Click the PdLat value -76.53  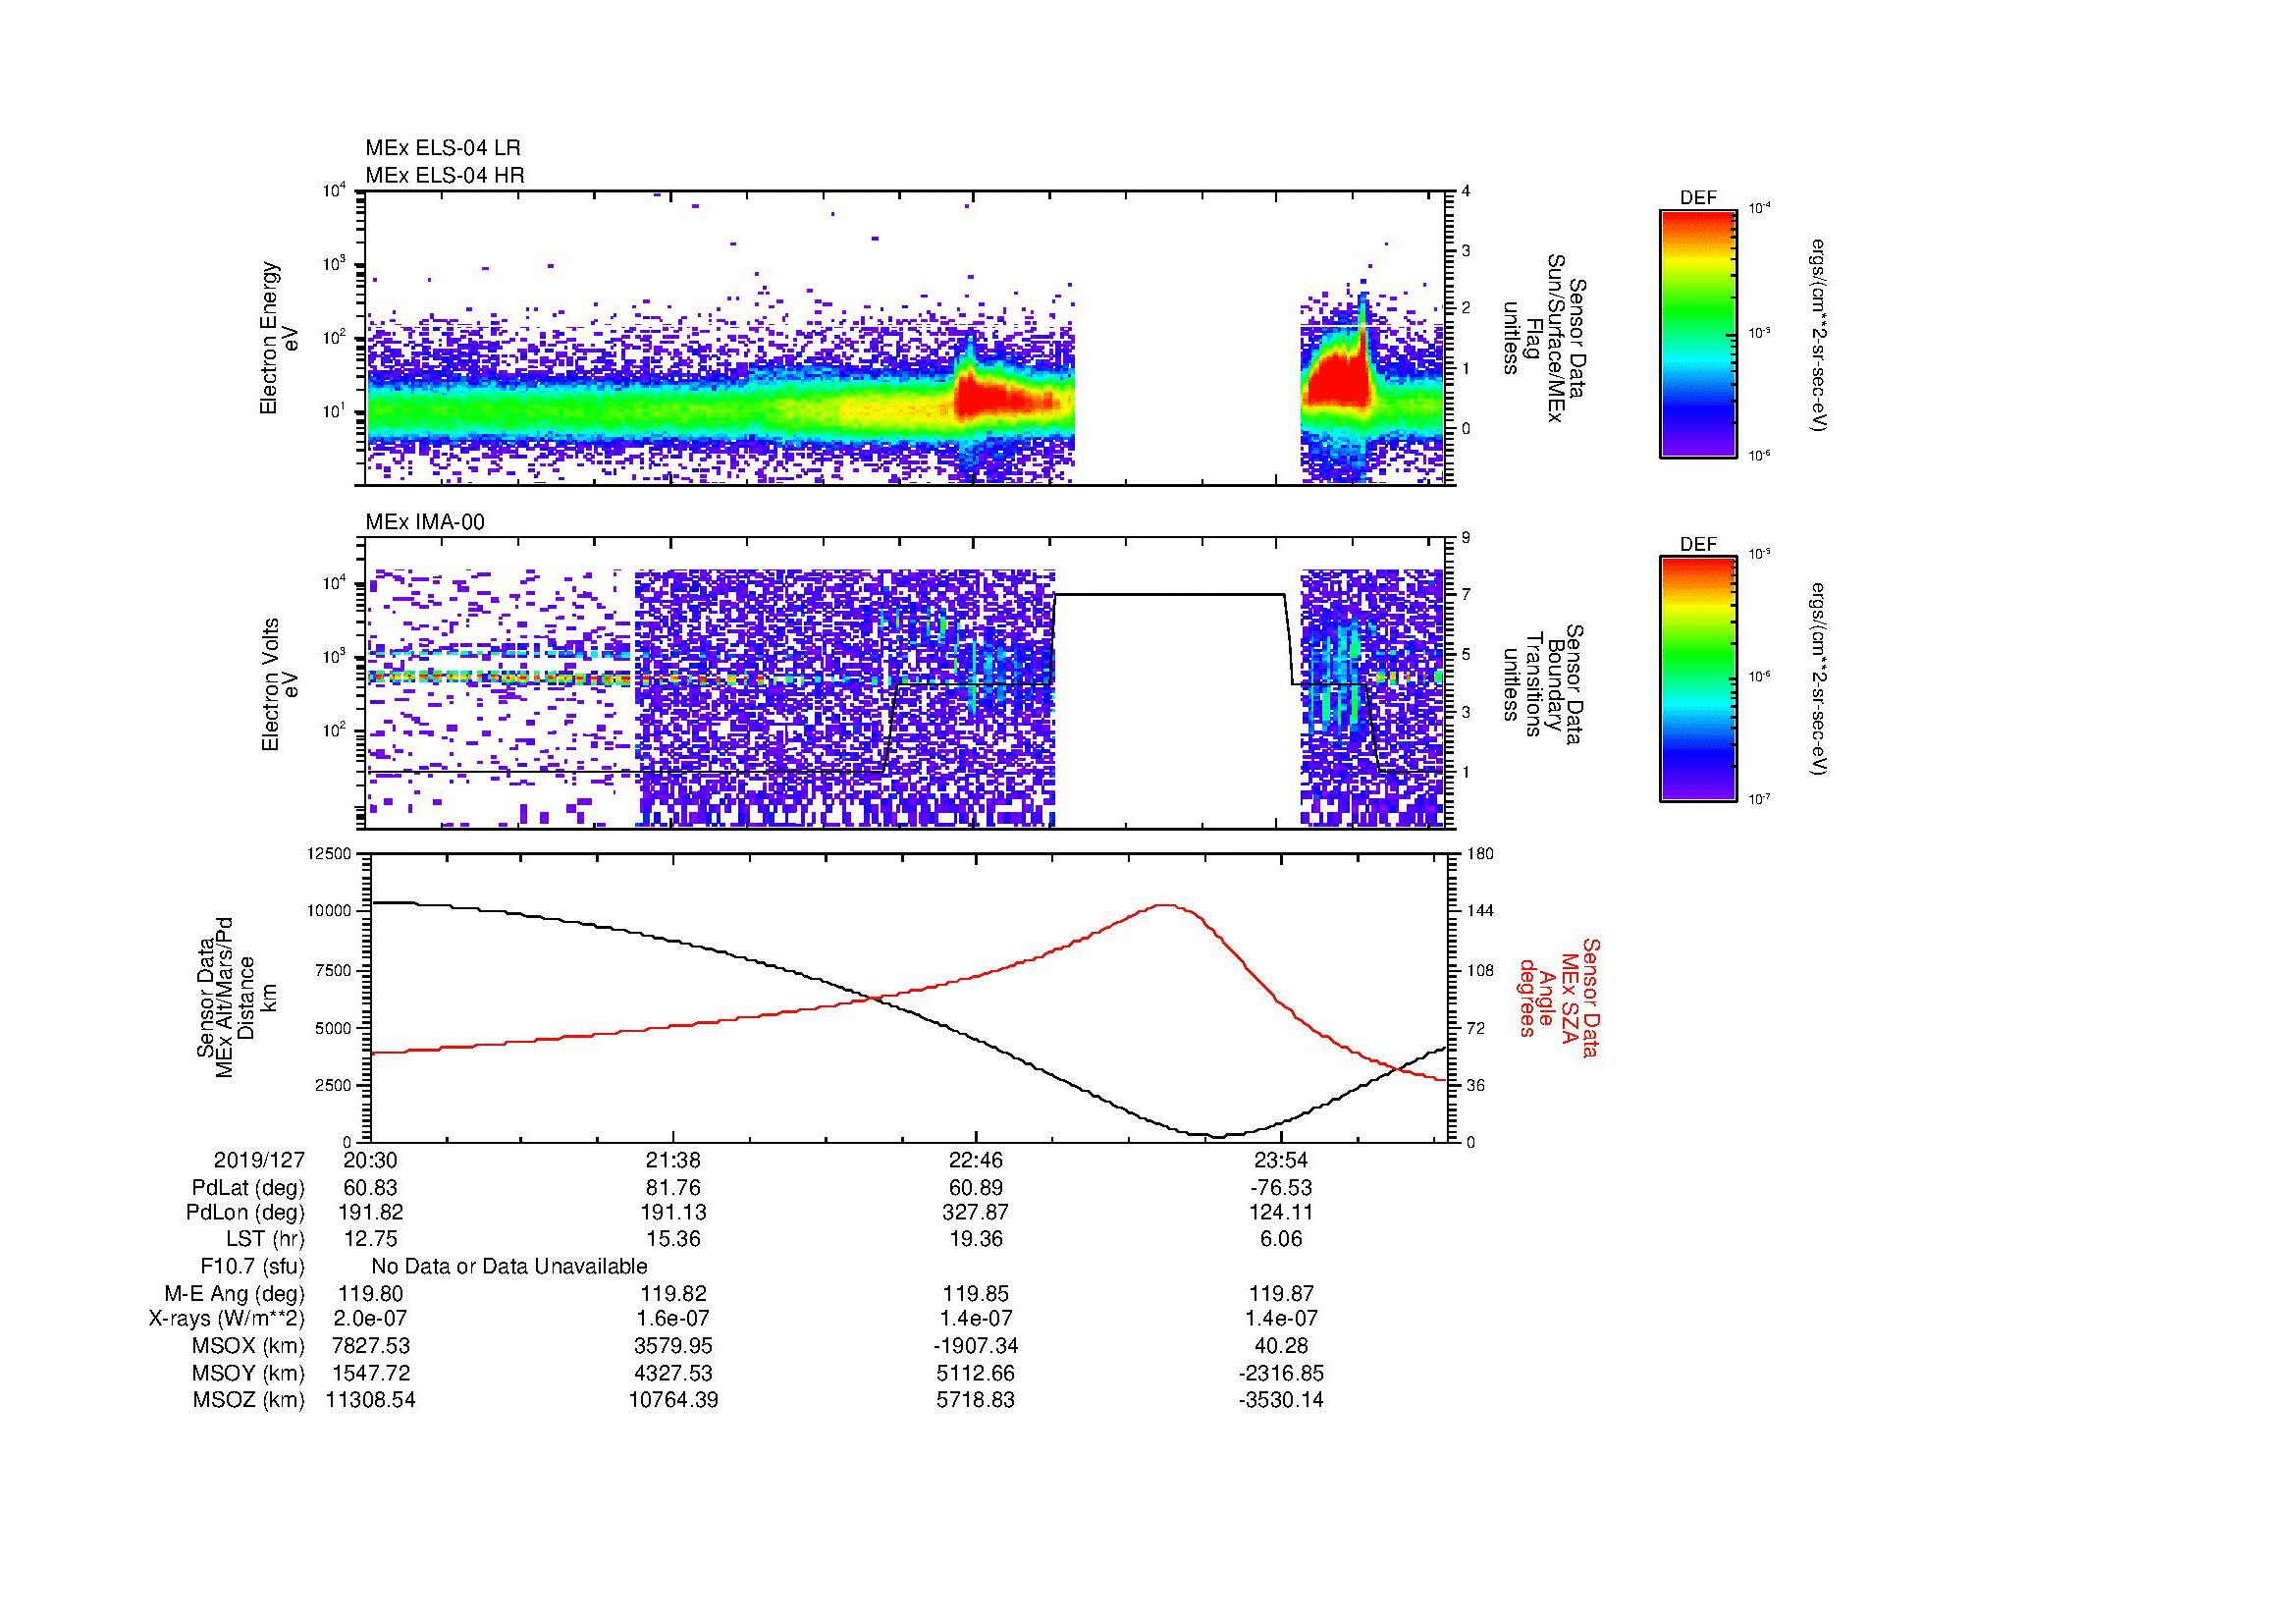[1281, 1188]
